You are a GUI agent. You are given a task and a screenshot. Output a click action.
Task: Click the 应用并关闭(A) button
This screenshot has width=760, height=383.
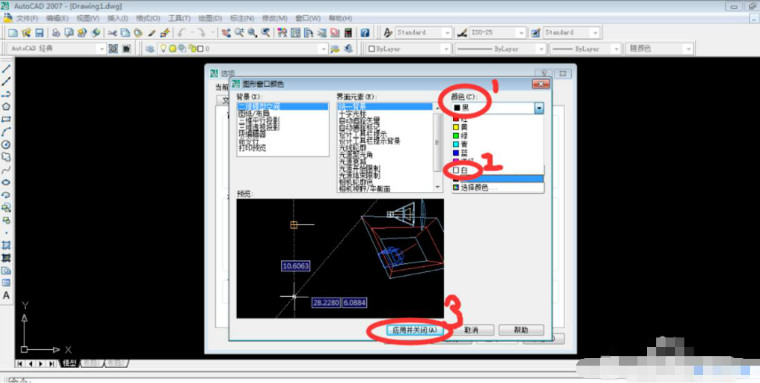pyautogui.click(x=414, y=330)
